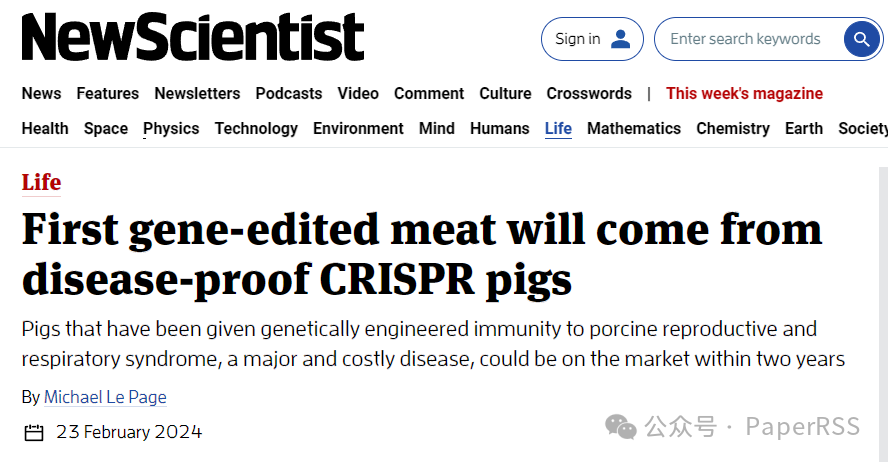The height and width of the screenshot is (462, 888).
Task: Open the Podcasts page
Action: (x=289, y=93)
